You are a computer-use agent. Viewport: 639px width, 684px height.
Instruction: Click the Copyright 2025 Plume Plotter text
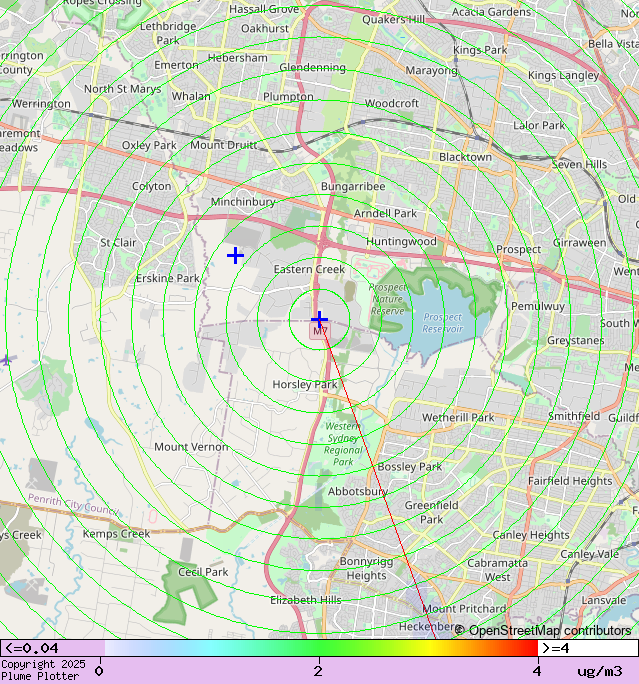(x=44, y=670)
